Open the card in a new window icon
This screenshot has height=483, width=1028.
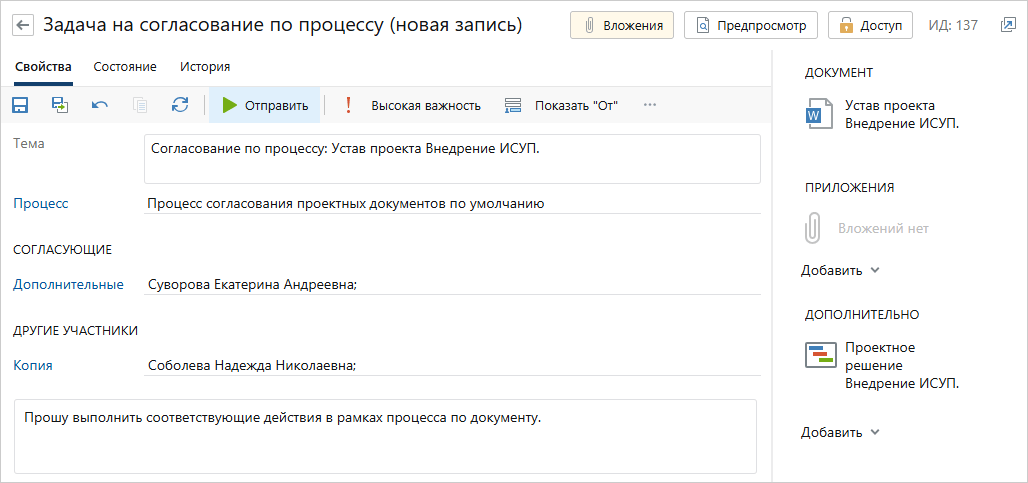(x=1007, y=25)
